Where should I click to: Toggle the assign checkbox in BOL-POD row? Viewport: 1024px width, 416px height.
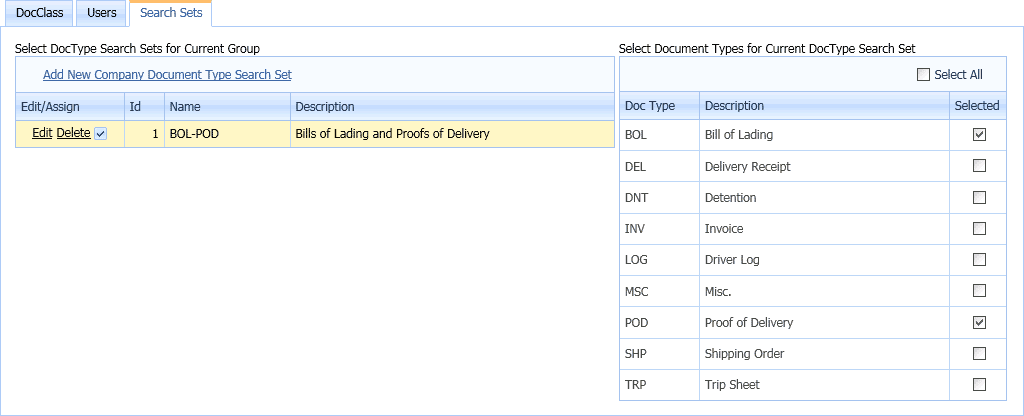101,134
